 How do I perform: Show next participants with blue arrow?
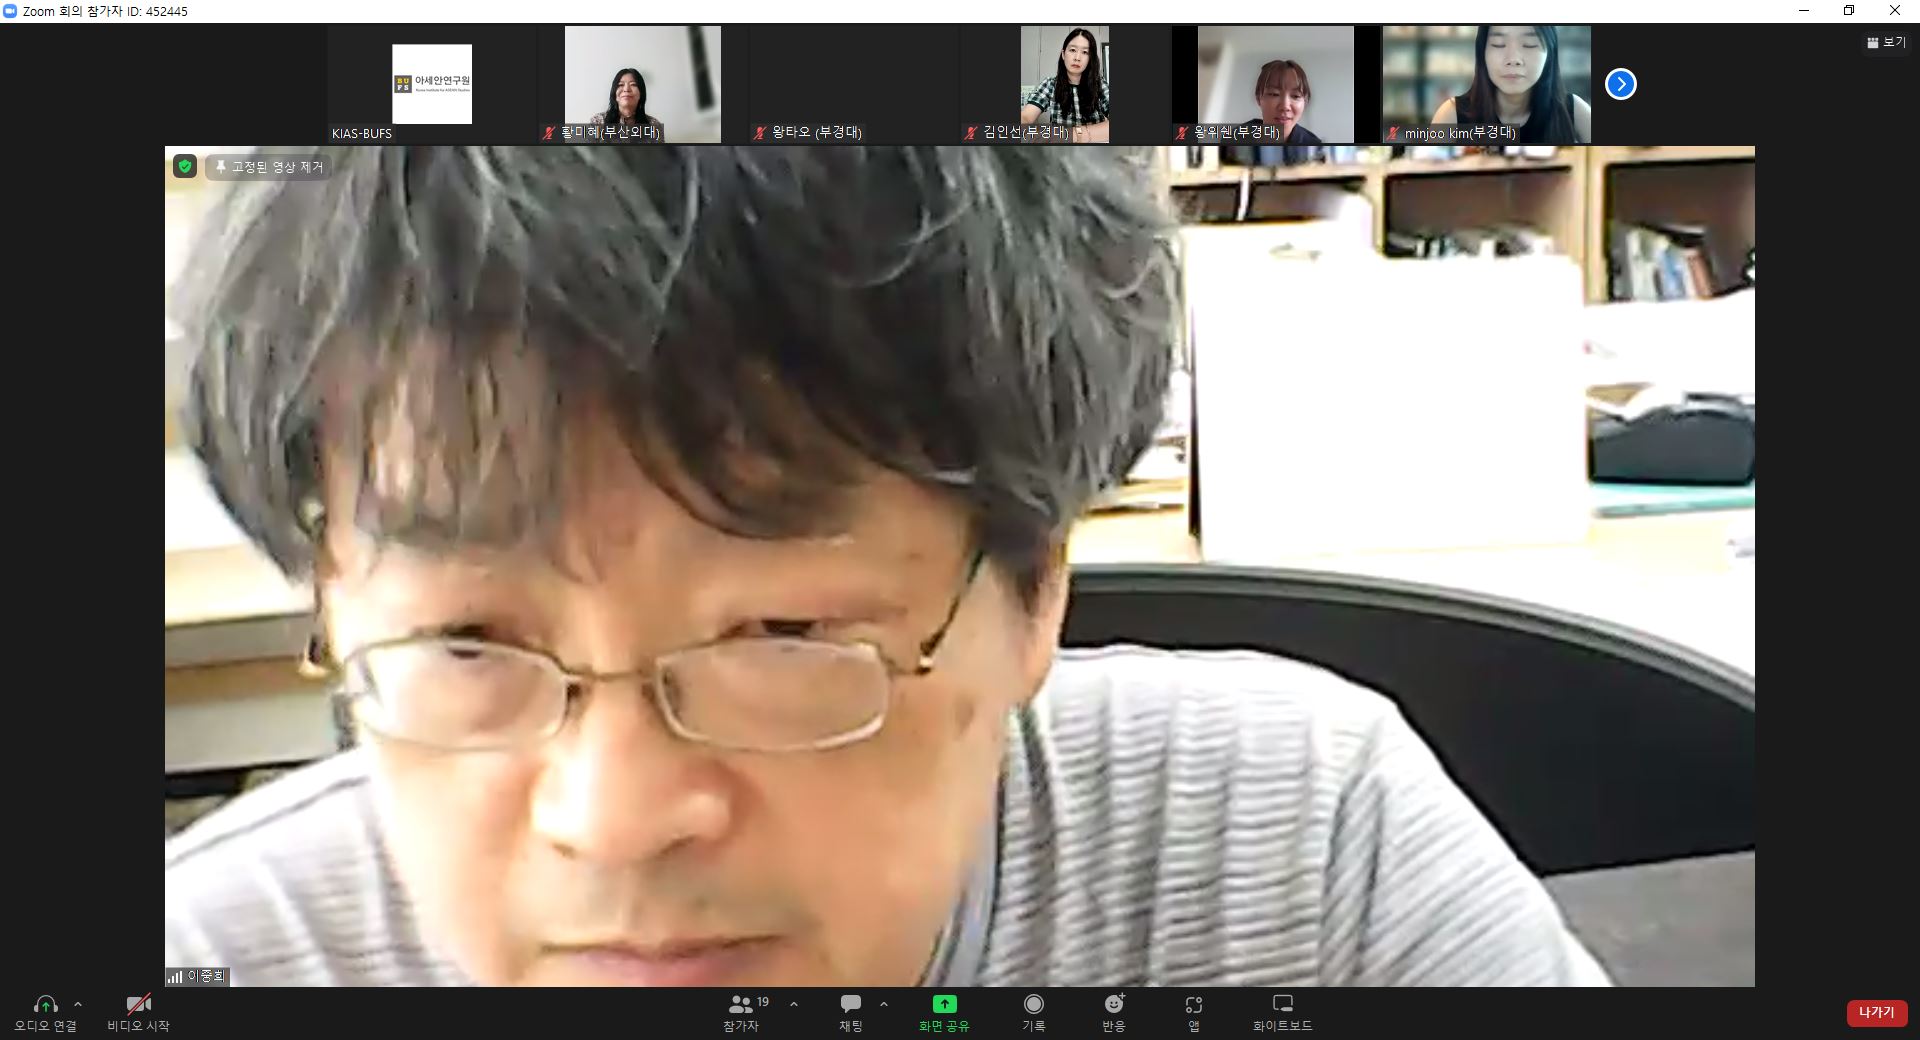tap(1620, 84)
